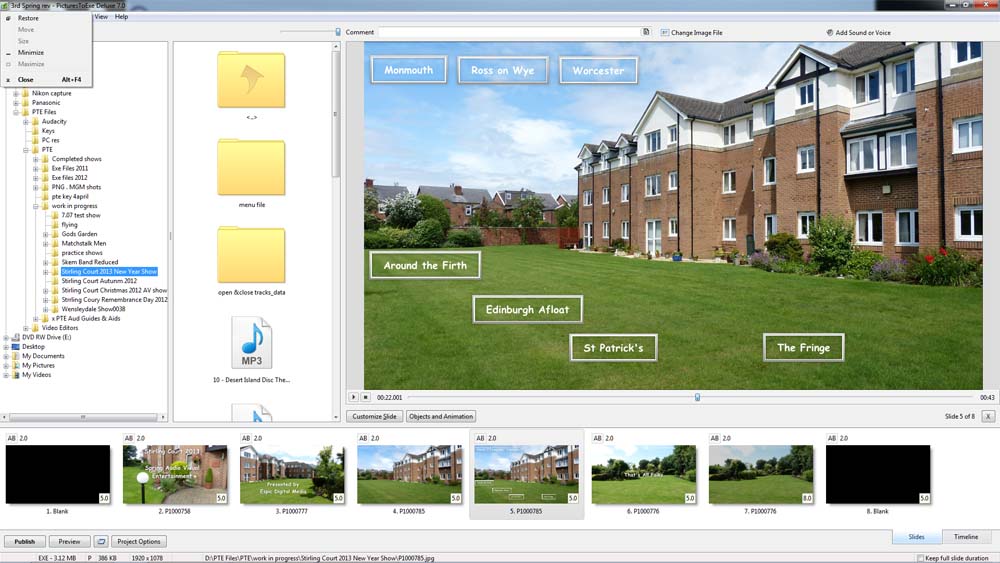Collapse the PTE Files tree node
Viewport: 1000px width, 563px height.
16,112
